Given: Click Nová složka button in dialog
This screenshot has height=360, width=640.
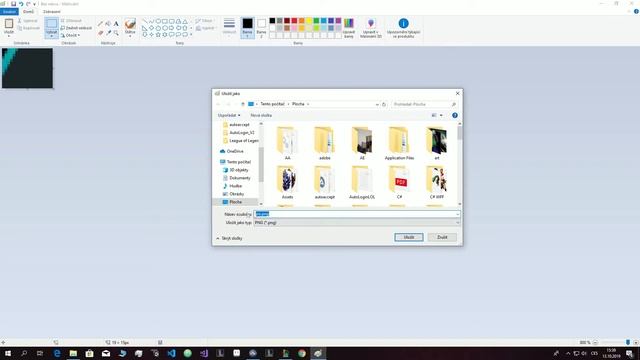Looking at the screenshot, I should (261, 115).
